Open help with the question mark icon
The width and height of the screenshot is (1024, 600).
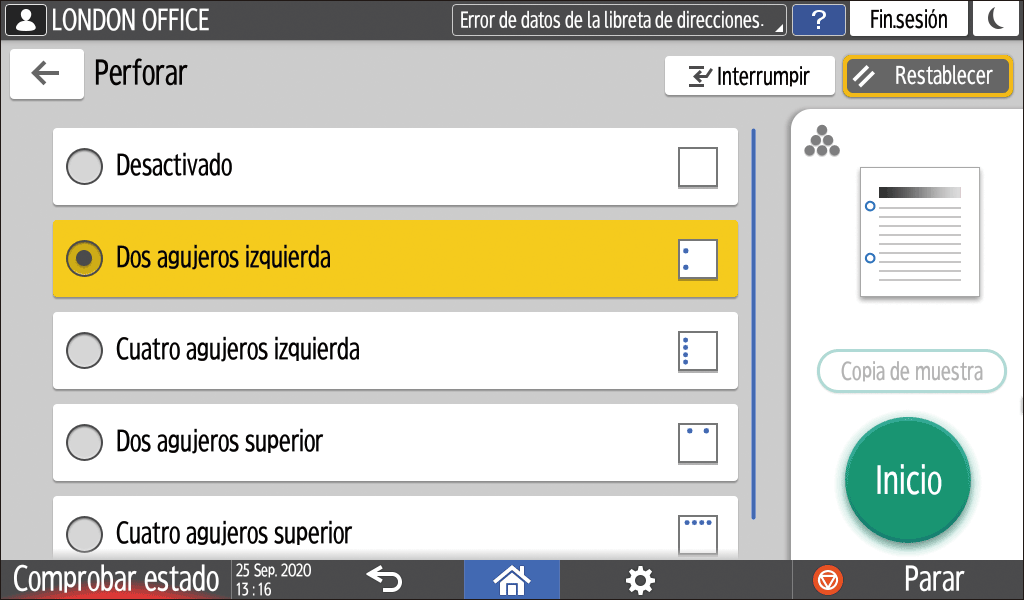(x=818, y=20)
